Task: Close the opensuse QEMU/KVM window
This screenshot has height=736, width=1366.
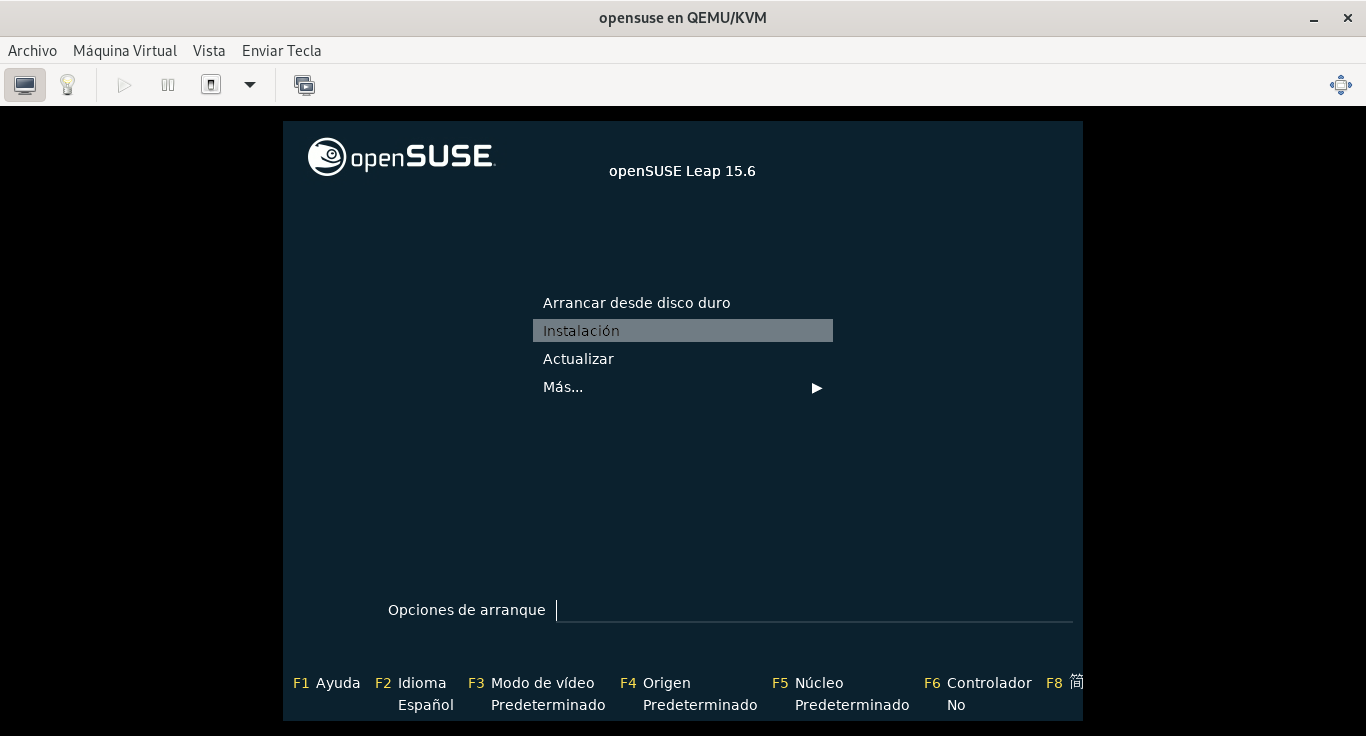Action: pos(1348,18)
